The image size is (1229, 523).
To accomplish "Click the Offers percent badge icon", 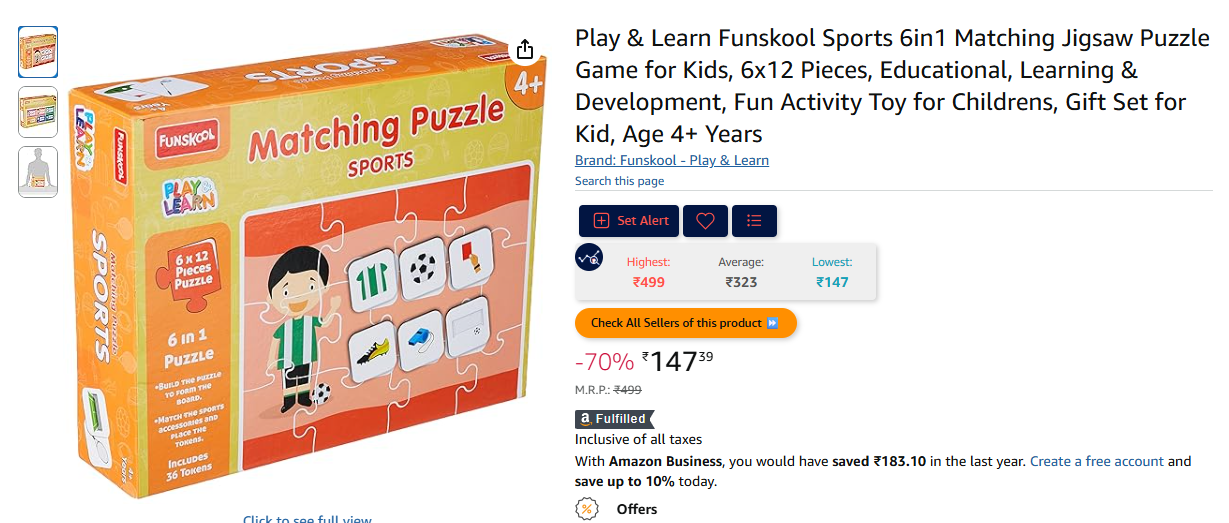I will (587, 509).
